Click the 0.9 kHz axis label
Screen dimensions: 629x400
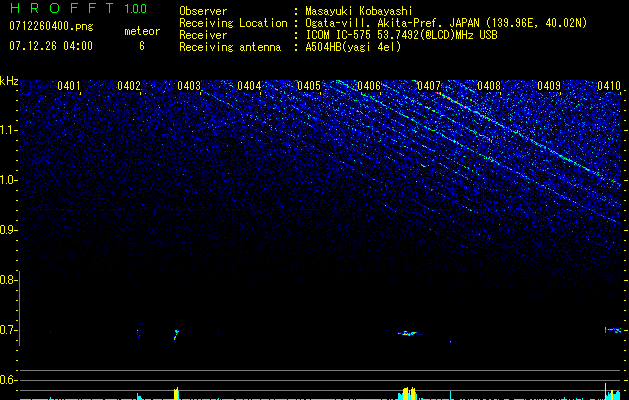[x=8, y=230]
